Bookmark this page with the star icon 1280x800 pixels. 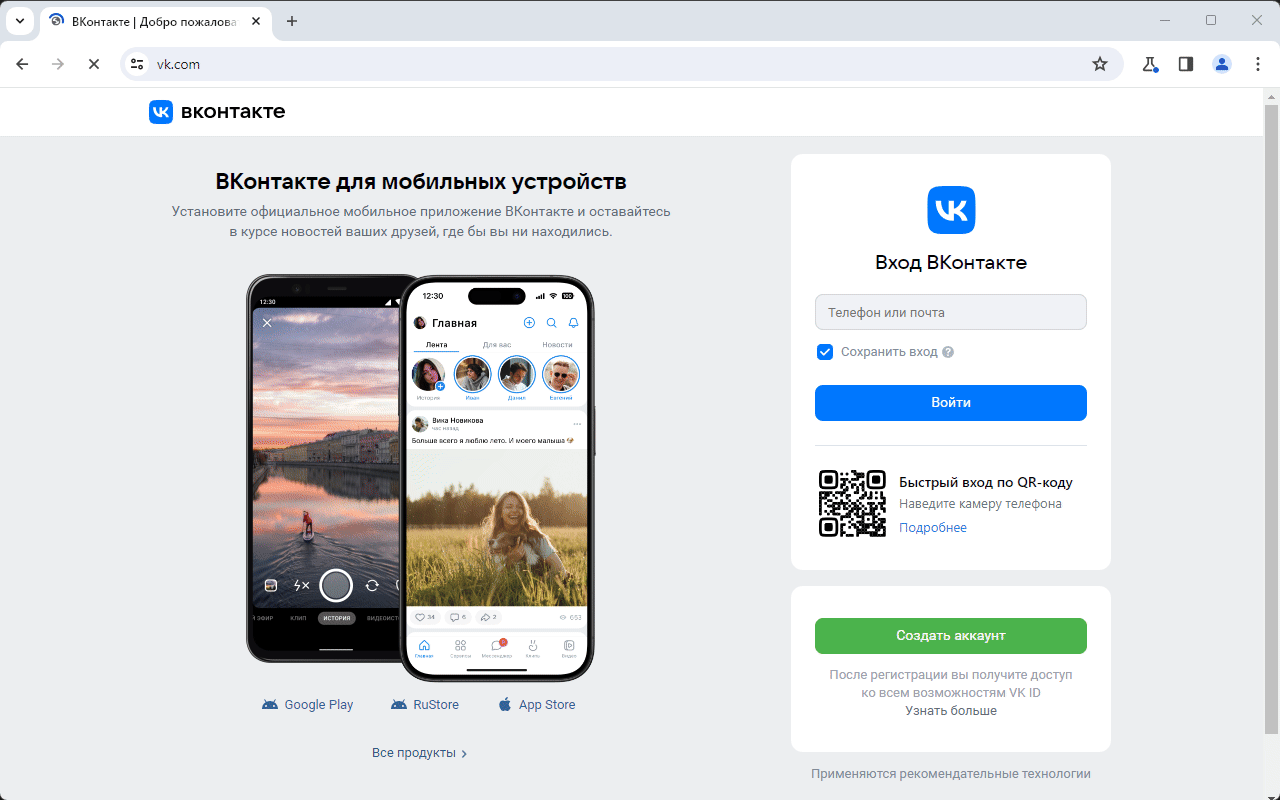click(x=1100, y=64)
